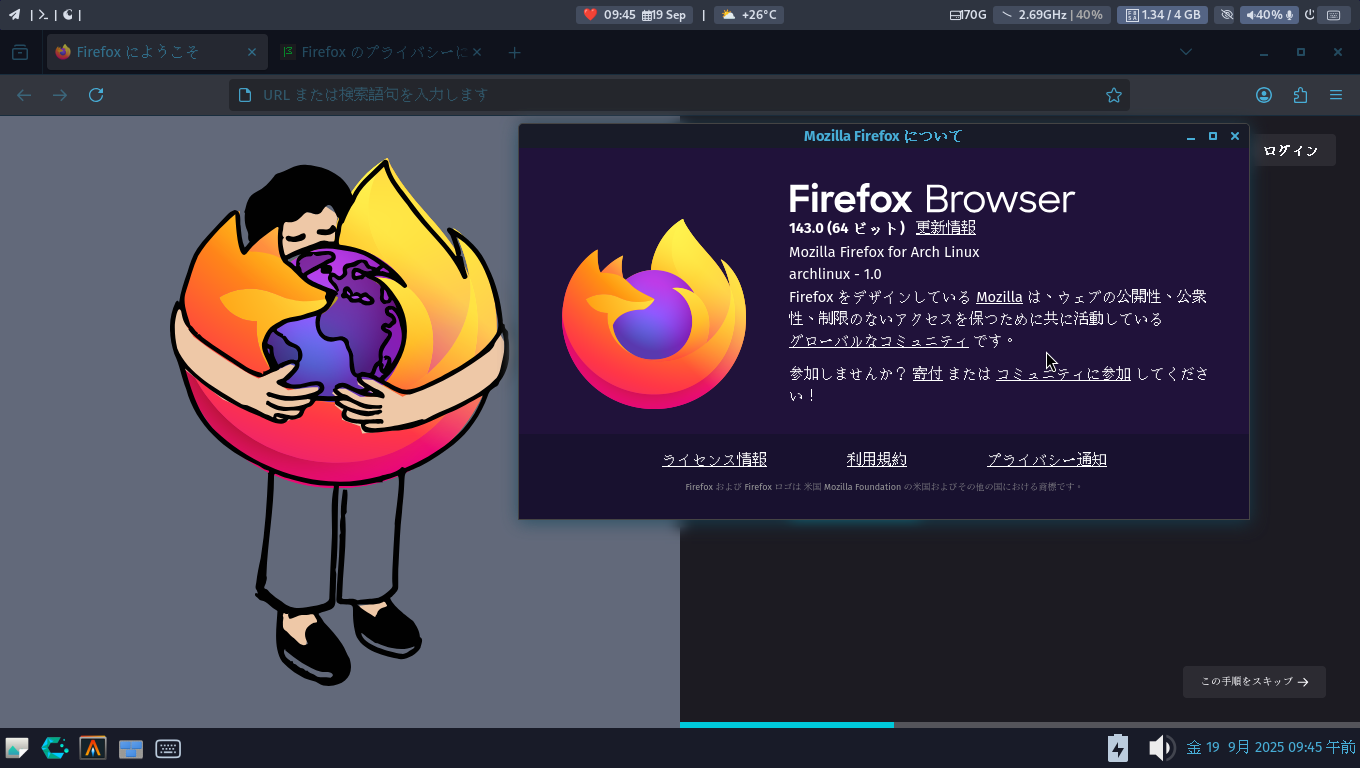
Task: Open the ライセンス情報 link
Action: pos(714,460)
